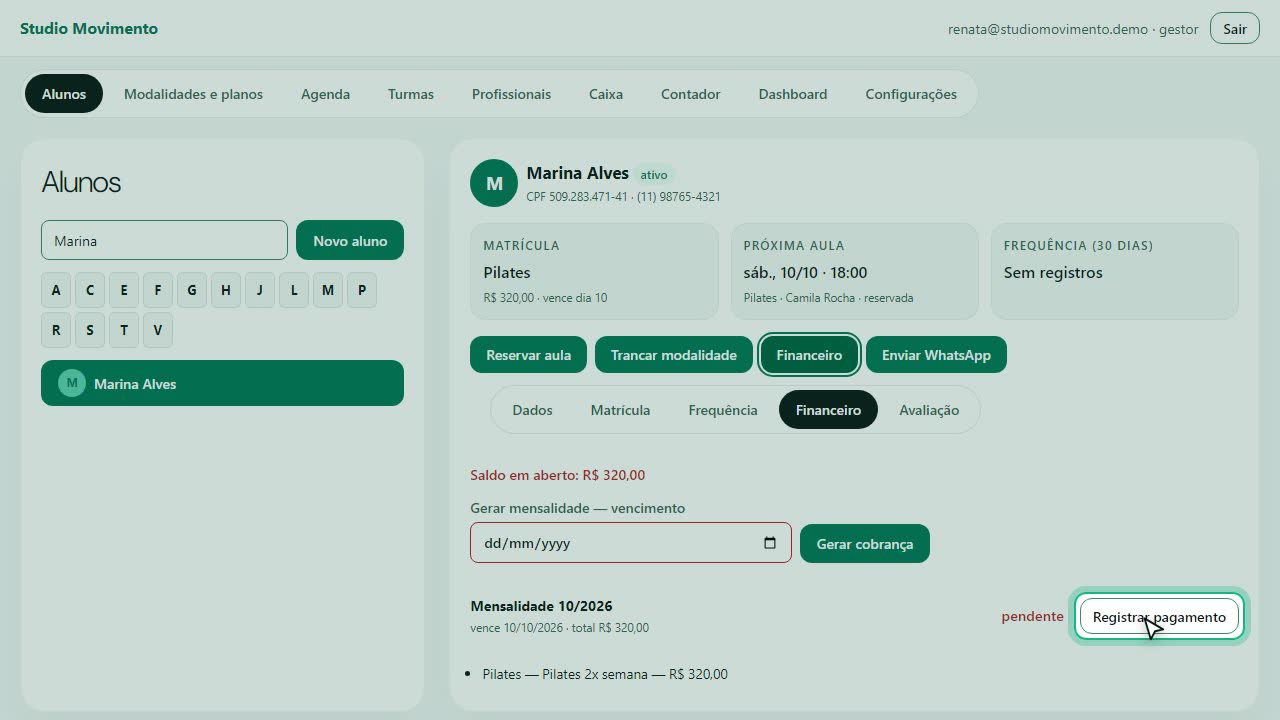
Task: Filter students by letter E
Action: tap(124, 290)
